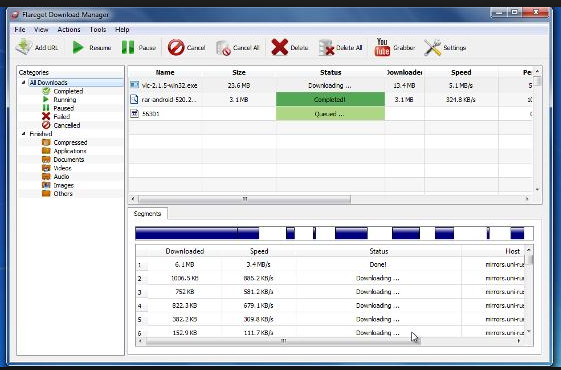Open the Actions menu
561x370 pixels.
pos(69,30)
